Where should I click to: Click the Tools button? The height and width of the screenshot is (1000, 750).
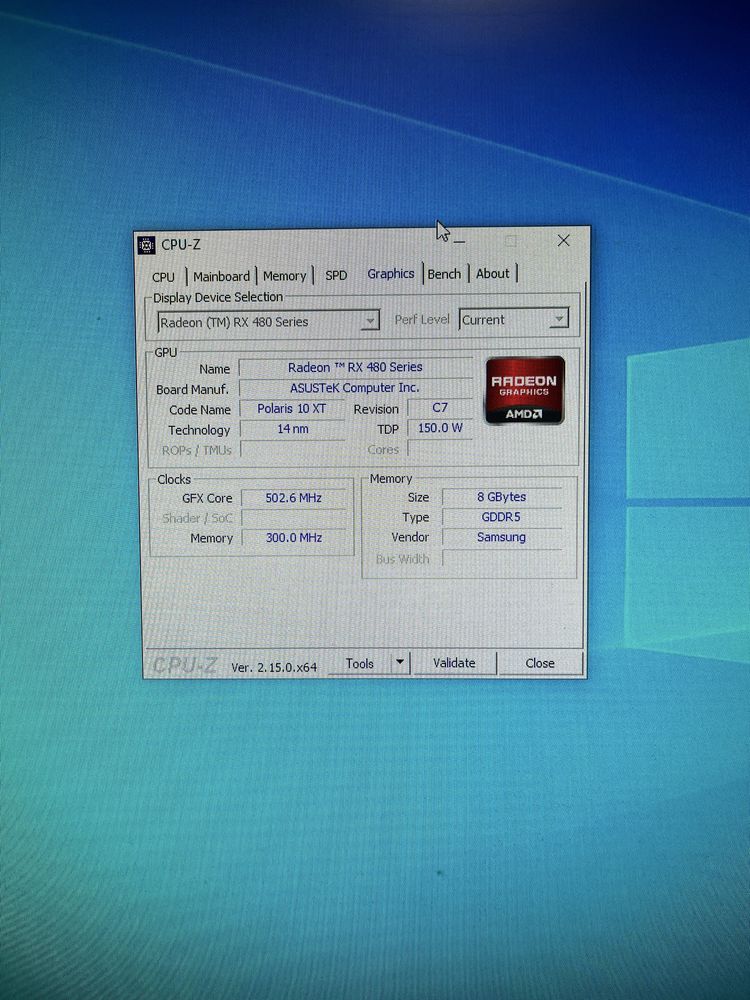pos(360,664)
